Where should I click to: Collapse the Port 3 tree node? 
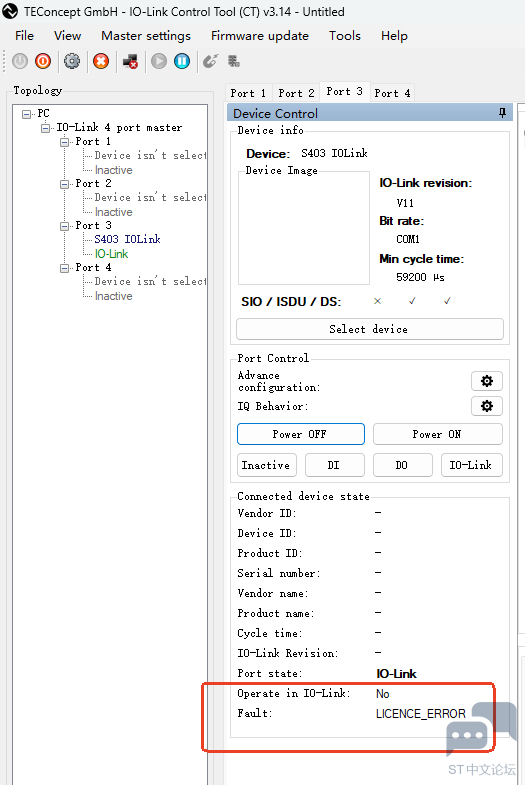65,226
